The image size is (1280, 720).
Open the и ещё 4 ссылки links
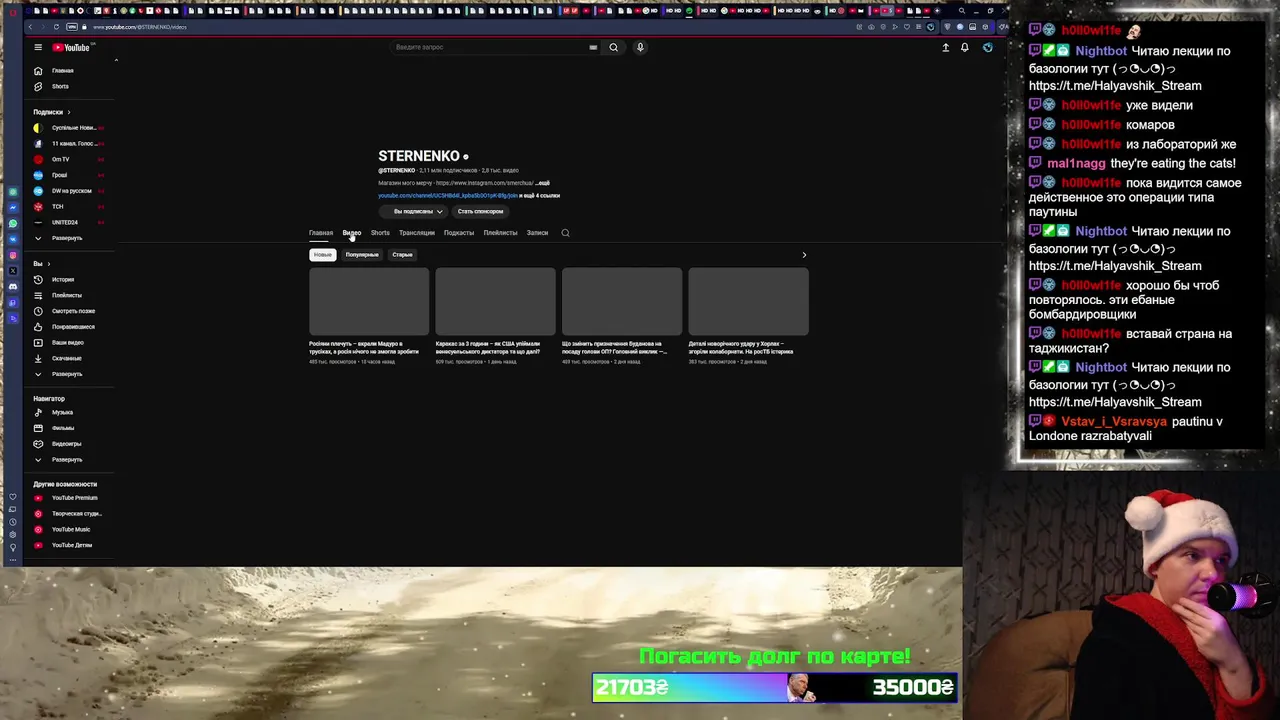540,196
